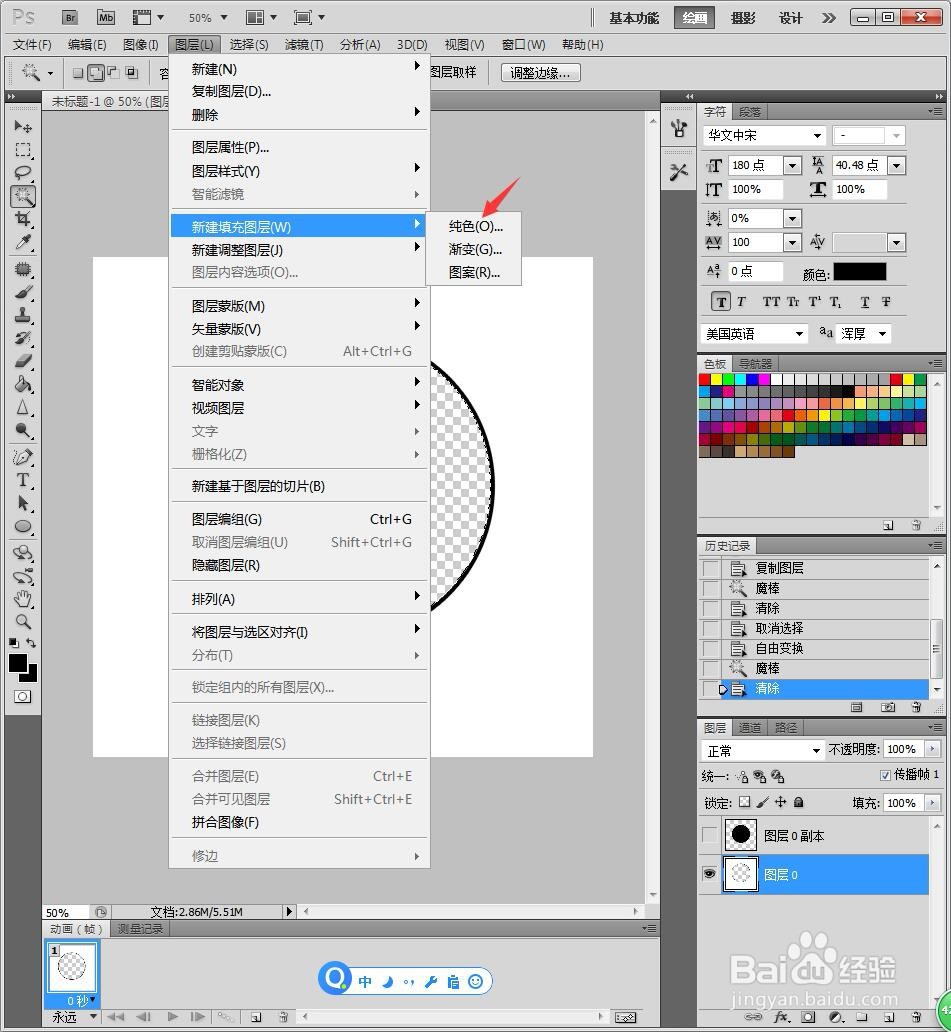Toggle underline text style
Viewport: 951px width, 1032px height.
pos(865,302)
